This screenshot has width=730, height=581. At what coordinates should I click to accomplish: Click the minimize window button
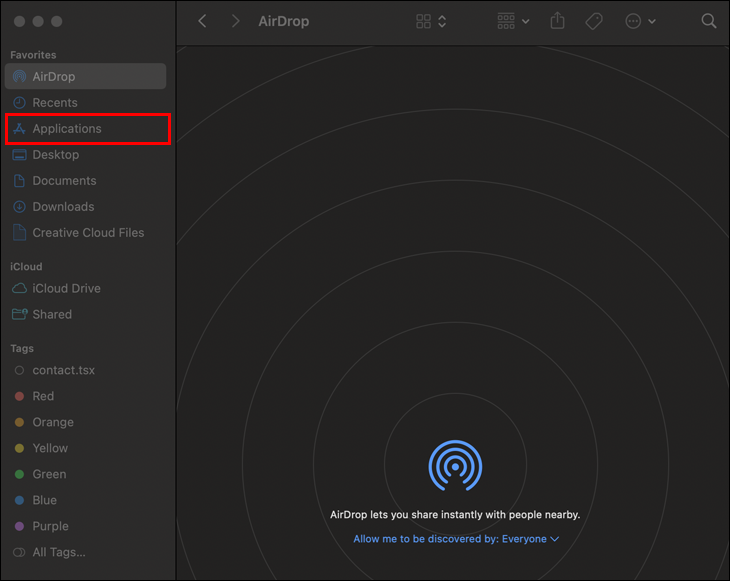click(x=38, y=21)
